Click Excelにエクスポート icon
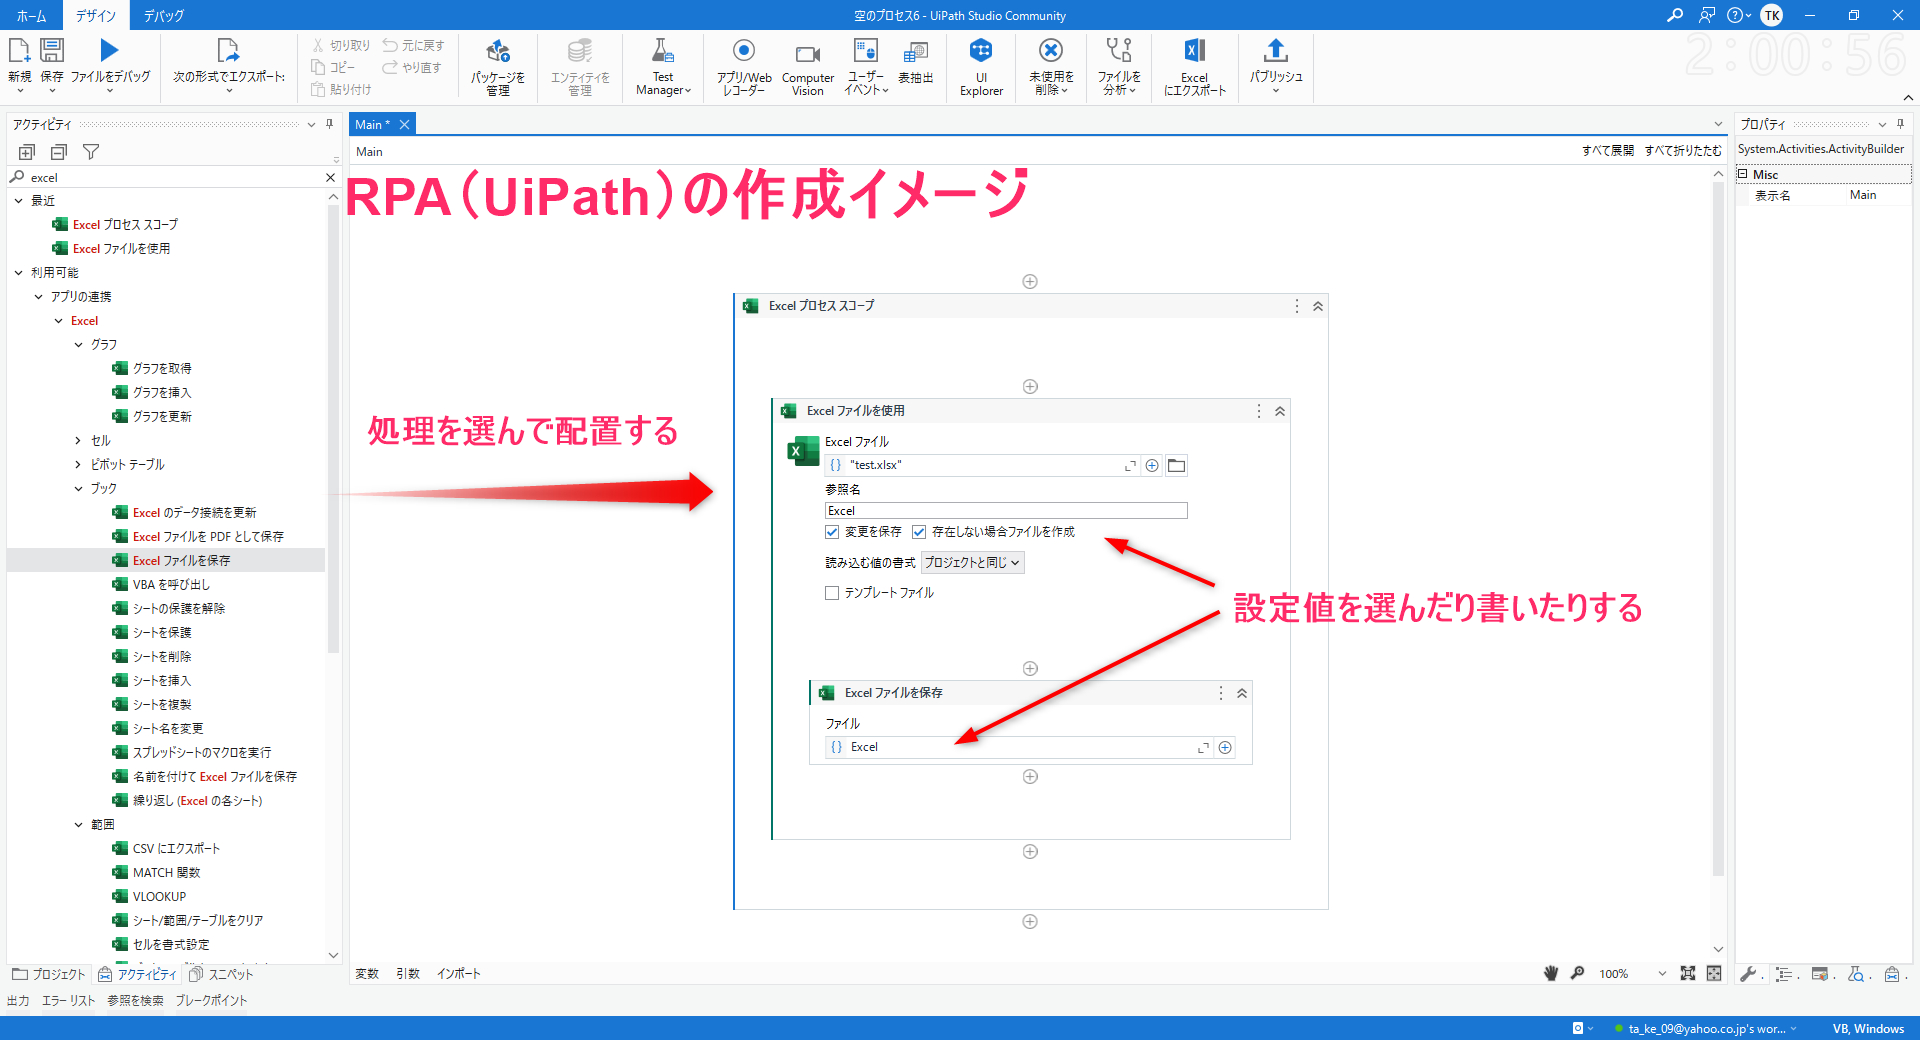Screen dimensions: 1920x1040 [x=1195, y=50]
